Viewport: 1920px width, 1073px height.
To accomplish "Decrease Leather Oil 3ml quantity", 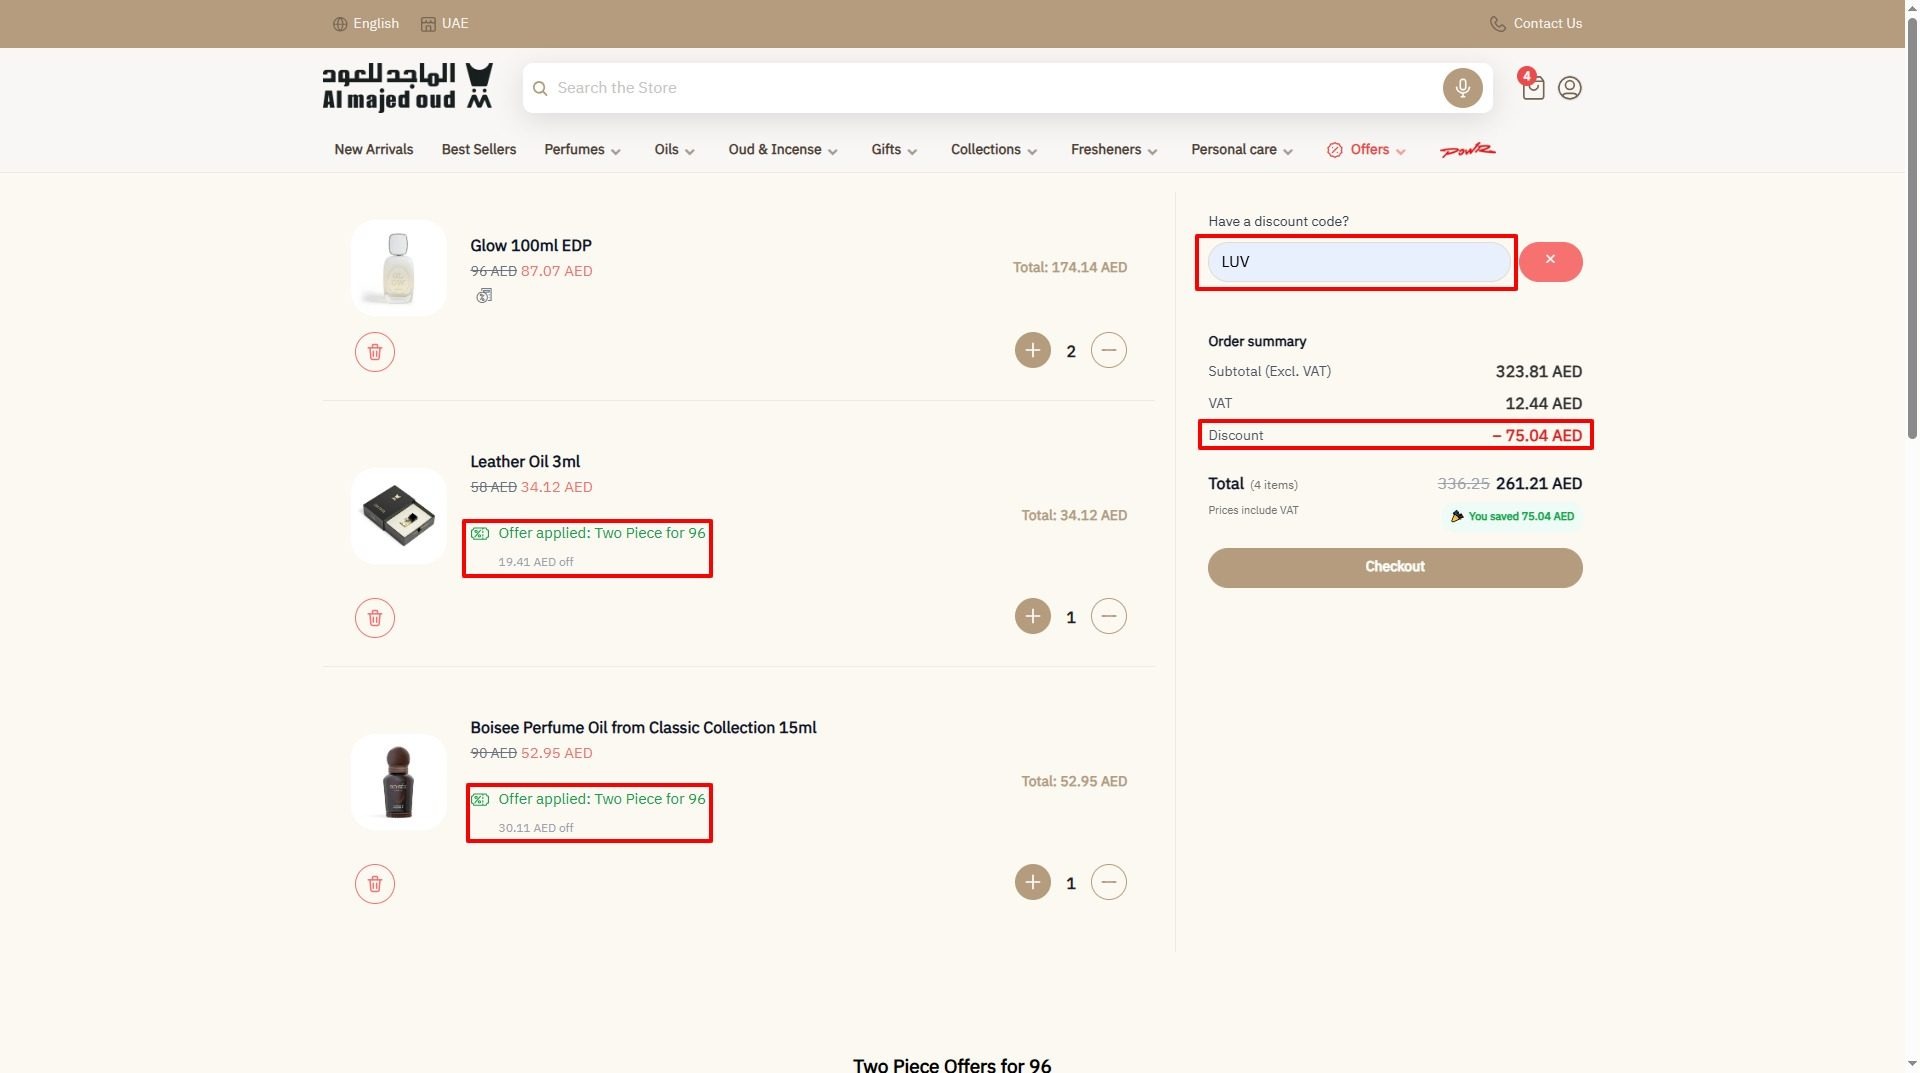I will coord(1109,616).
